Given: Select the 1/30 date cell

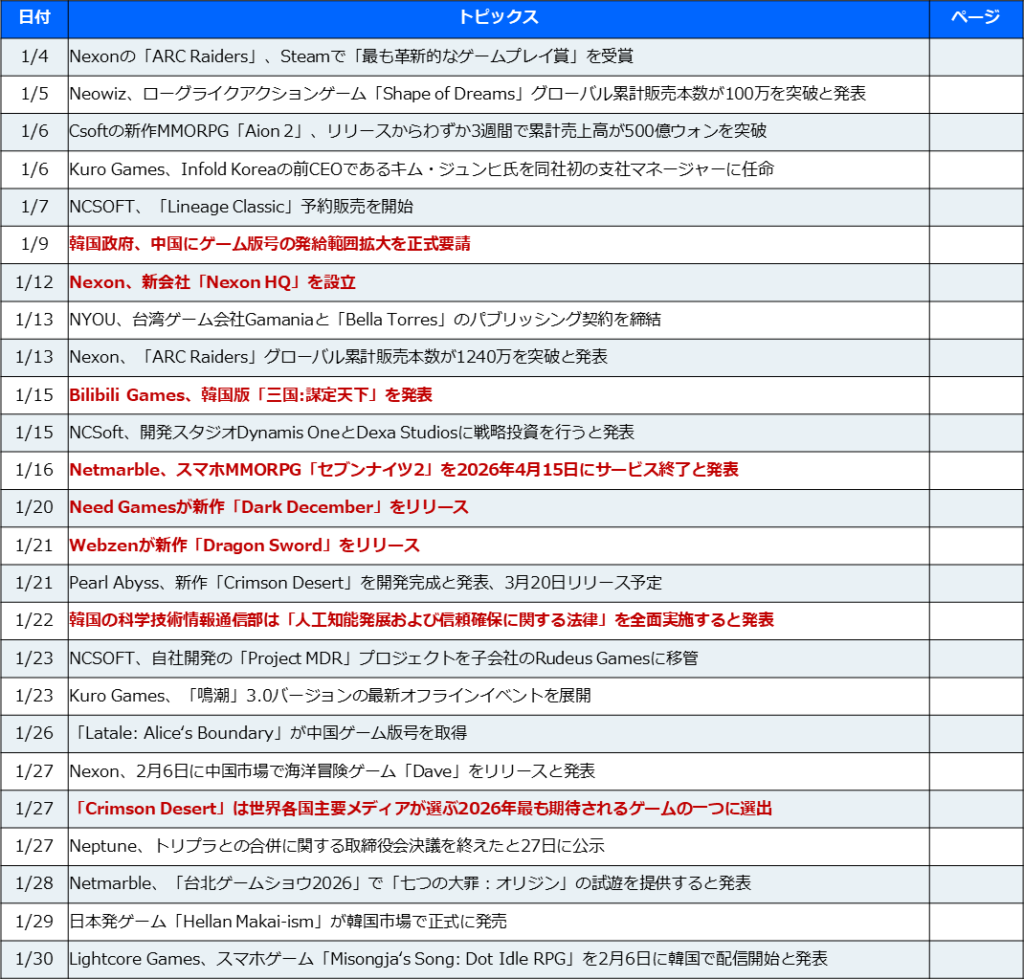Looking at the screenshot, I should click(x=34, y=958).
